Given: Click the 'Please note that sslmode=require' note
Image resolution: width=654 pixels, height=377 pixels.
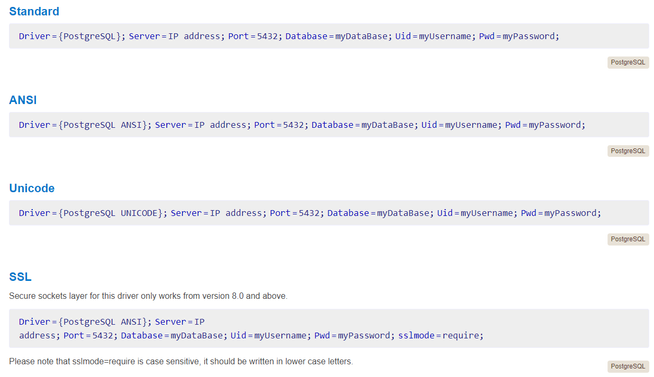Looking at the screenshot, I should [181, 362].
